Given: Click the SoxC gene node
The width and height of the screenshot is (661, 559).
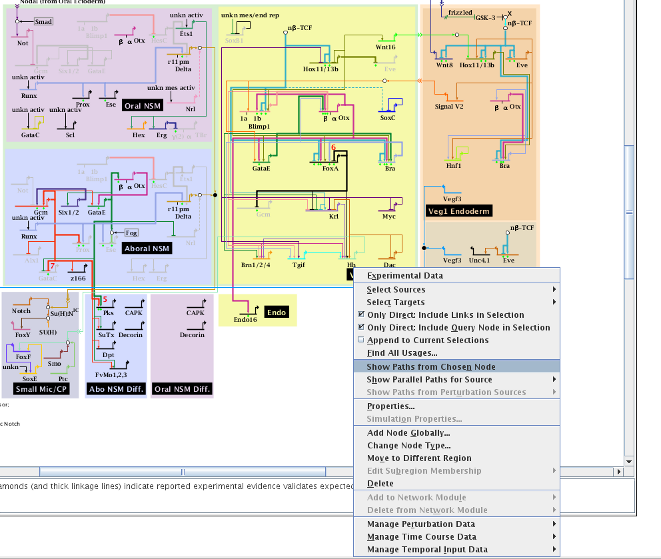Looking at the screenshot, I should point(387,118).
